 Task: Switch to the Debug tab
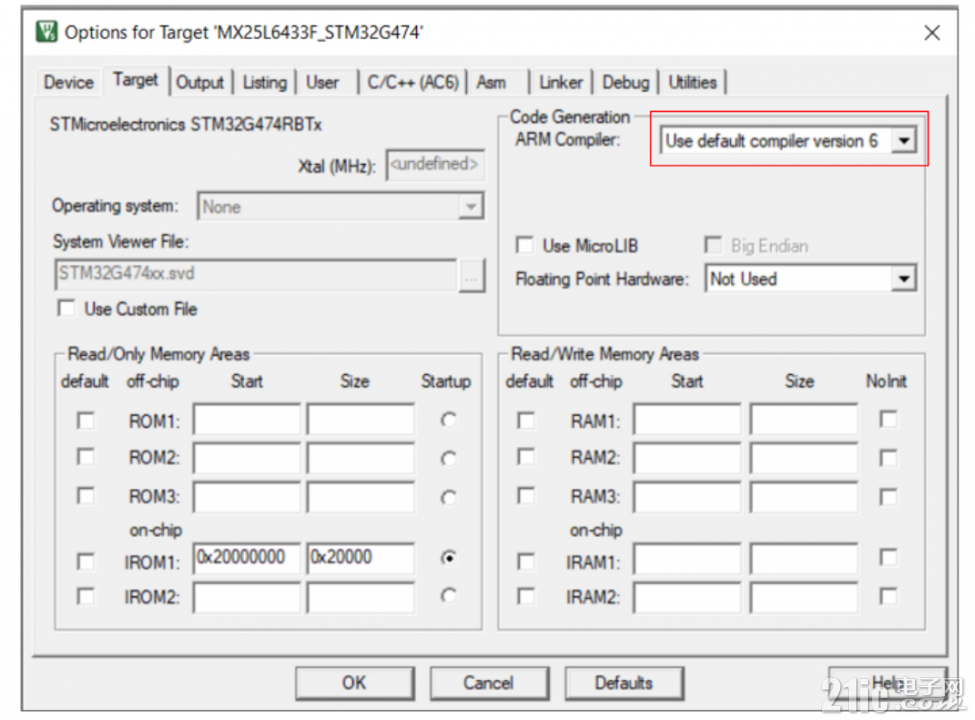click(x=626, y=82)
